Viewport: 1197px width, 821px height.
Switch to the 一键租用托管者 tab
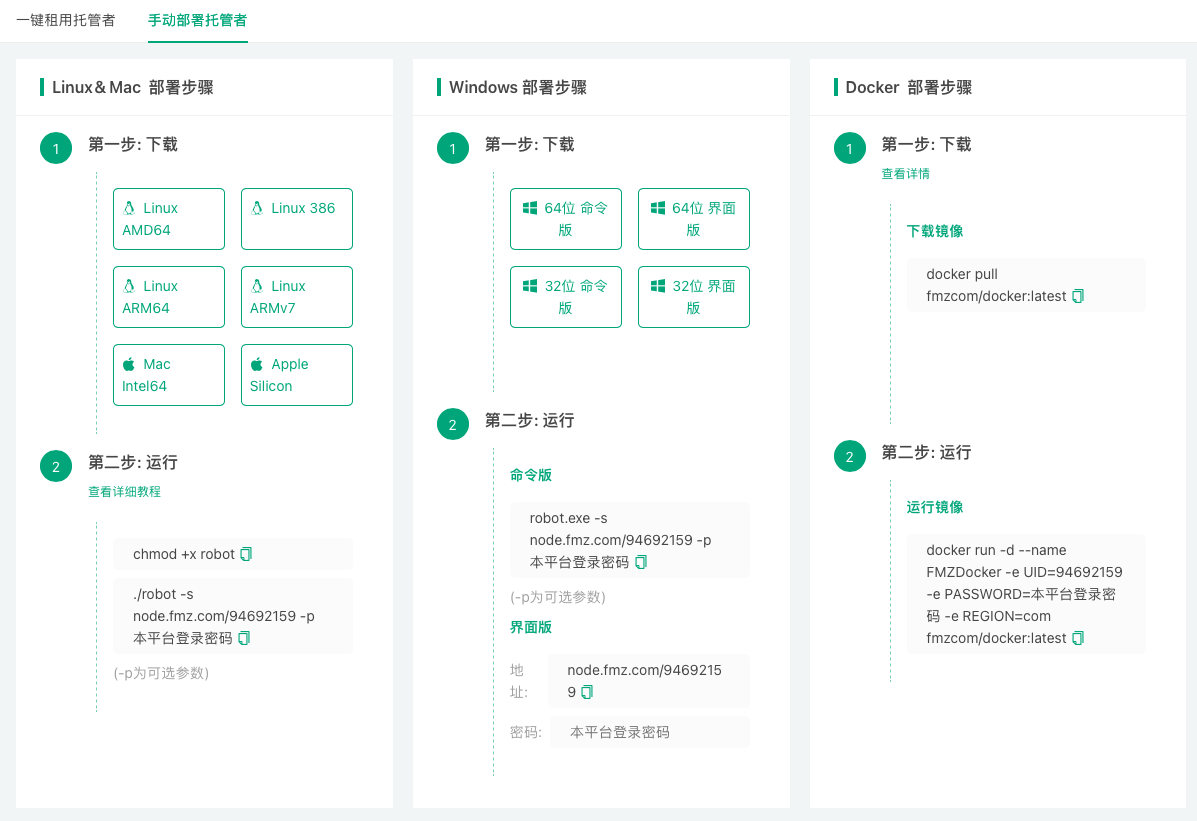66,18
